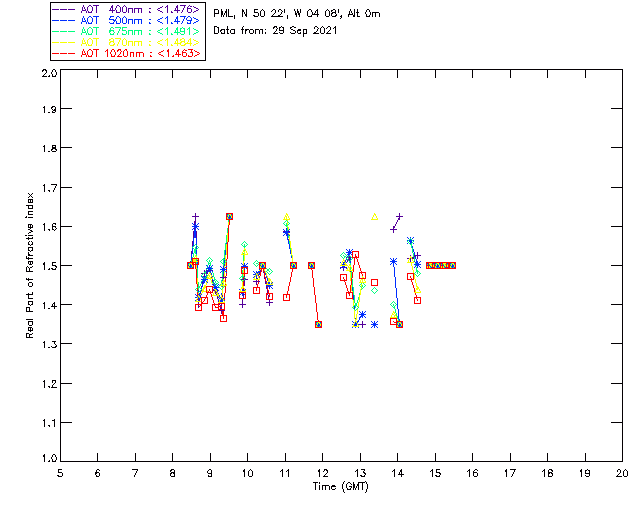The image size is (640, 512).
Task: Click the x-axis label 16
Action: pyautogui.click(x=473, y=473)
